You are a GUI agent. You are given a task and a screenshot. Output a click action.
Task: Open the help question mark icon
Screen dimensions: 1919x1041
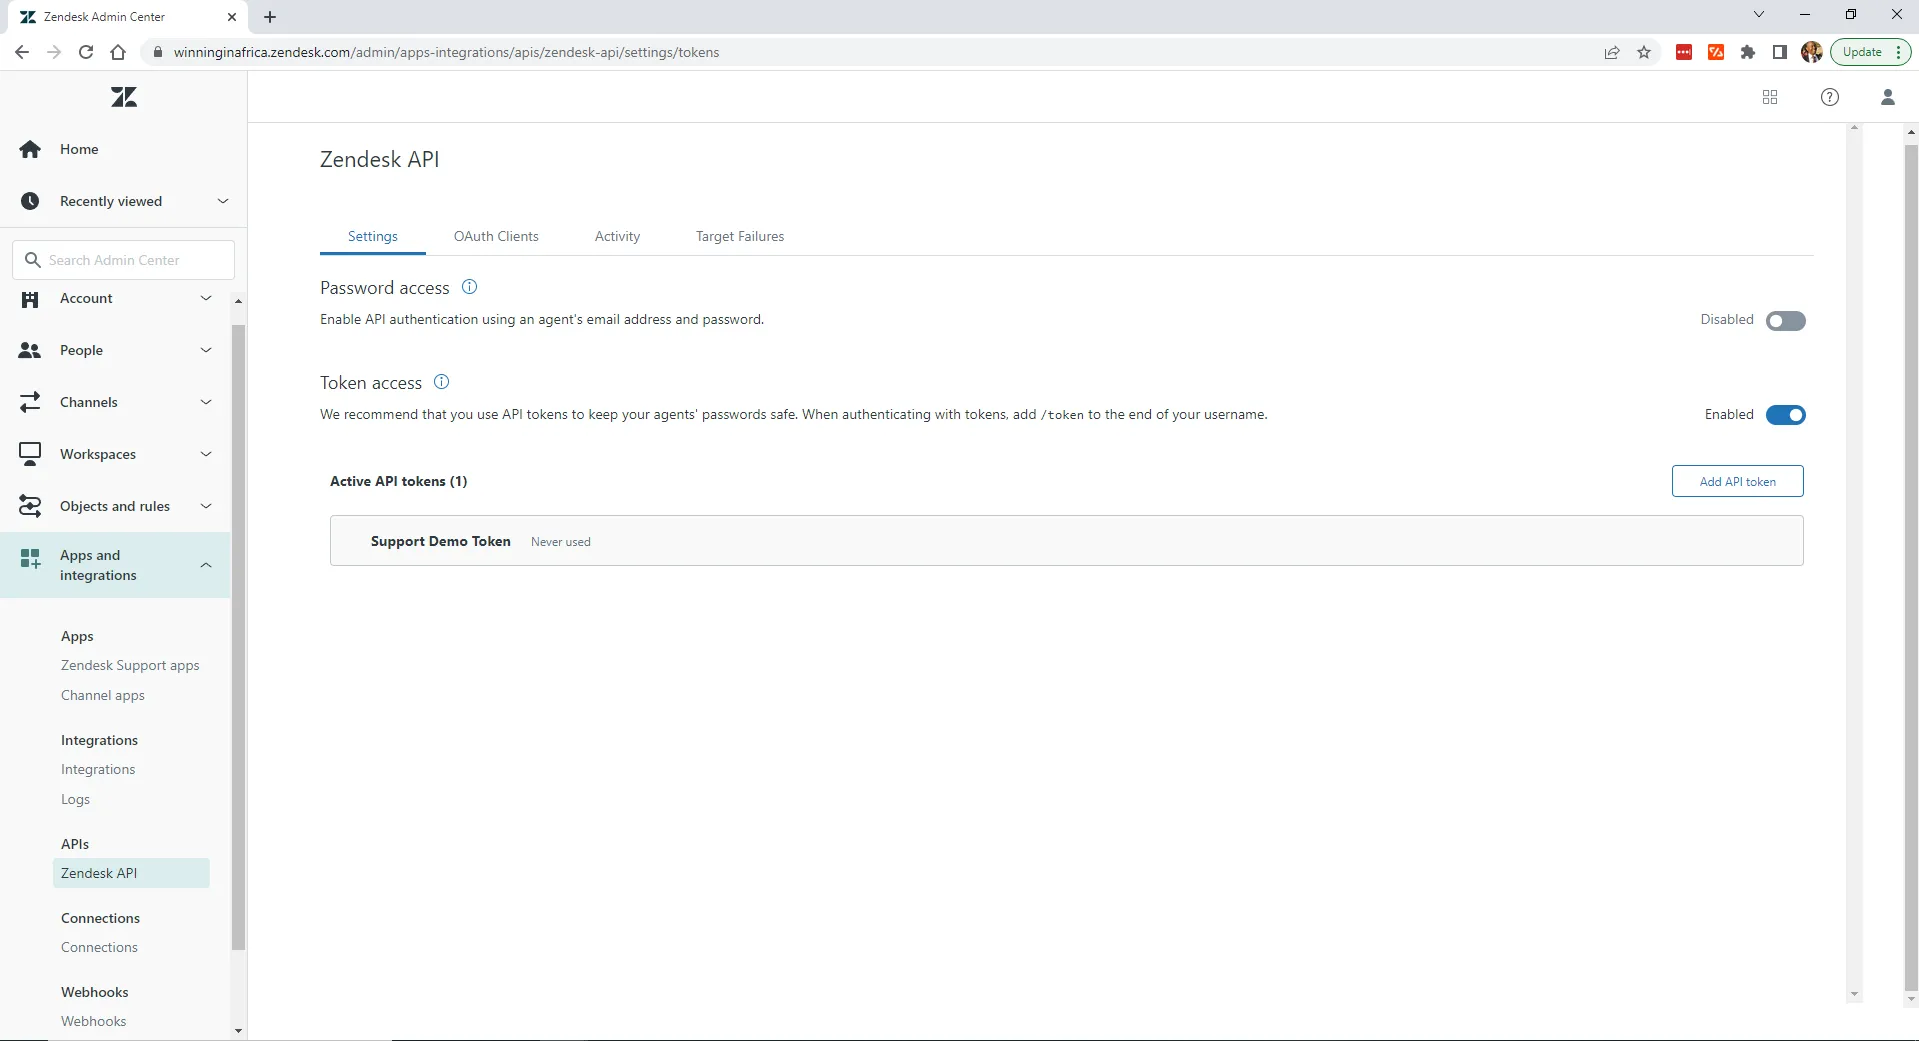pos(1830,97)
